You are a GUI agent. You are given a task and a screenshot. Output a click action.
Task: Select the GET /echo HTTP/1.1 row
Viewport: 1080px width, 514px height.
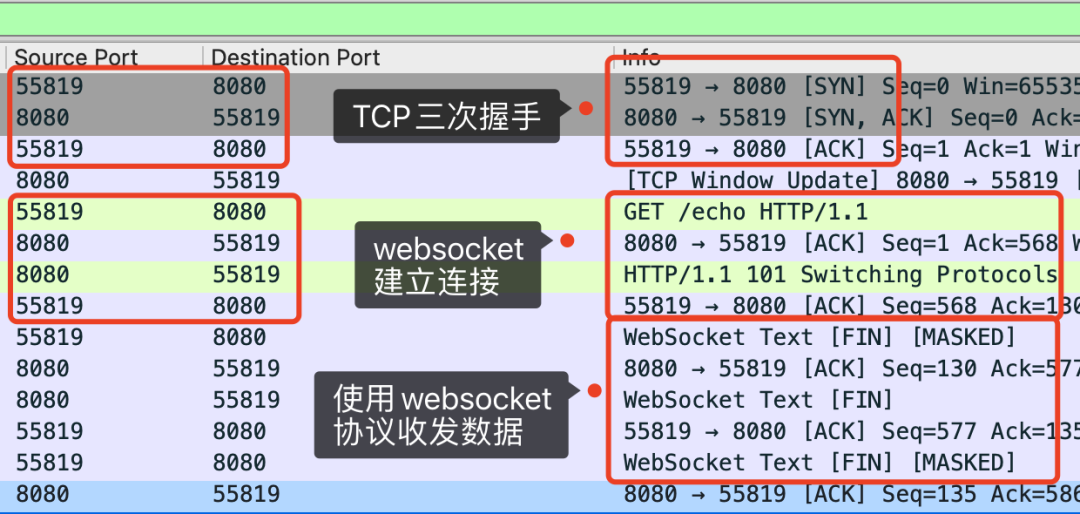(x=540, y=212)
